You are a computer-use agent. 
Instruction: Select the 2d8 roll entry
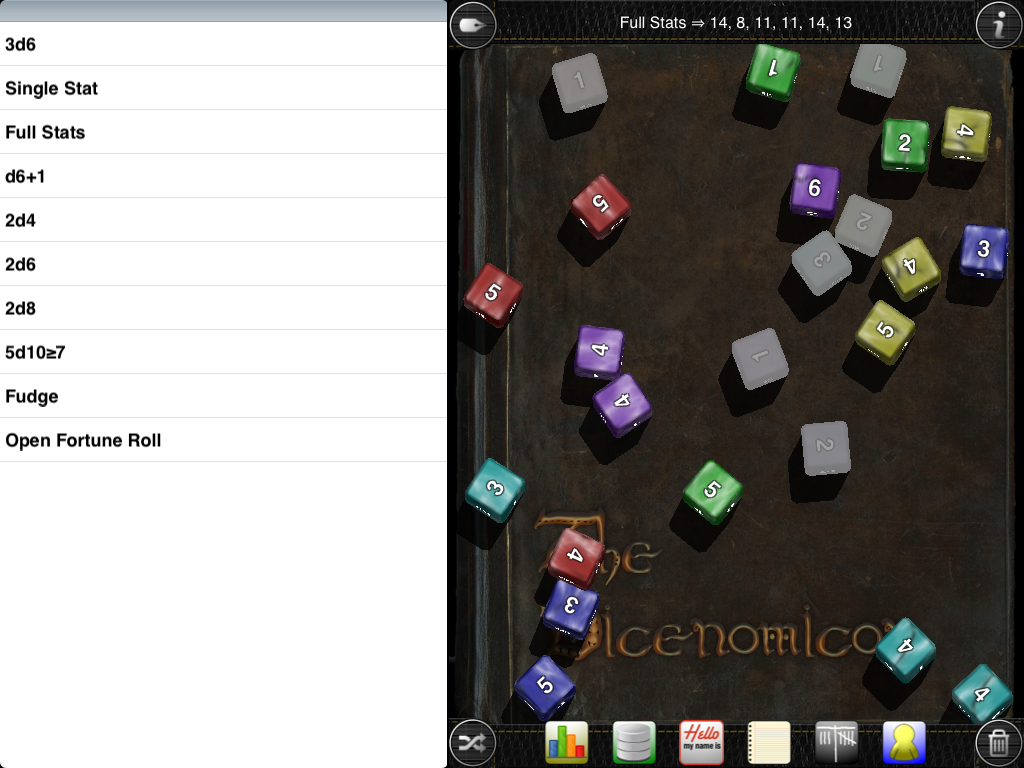click(223, 308)
